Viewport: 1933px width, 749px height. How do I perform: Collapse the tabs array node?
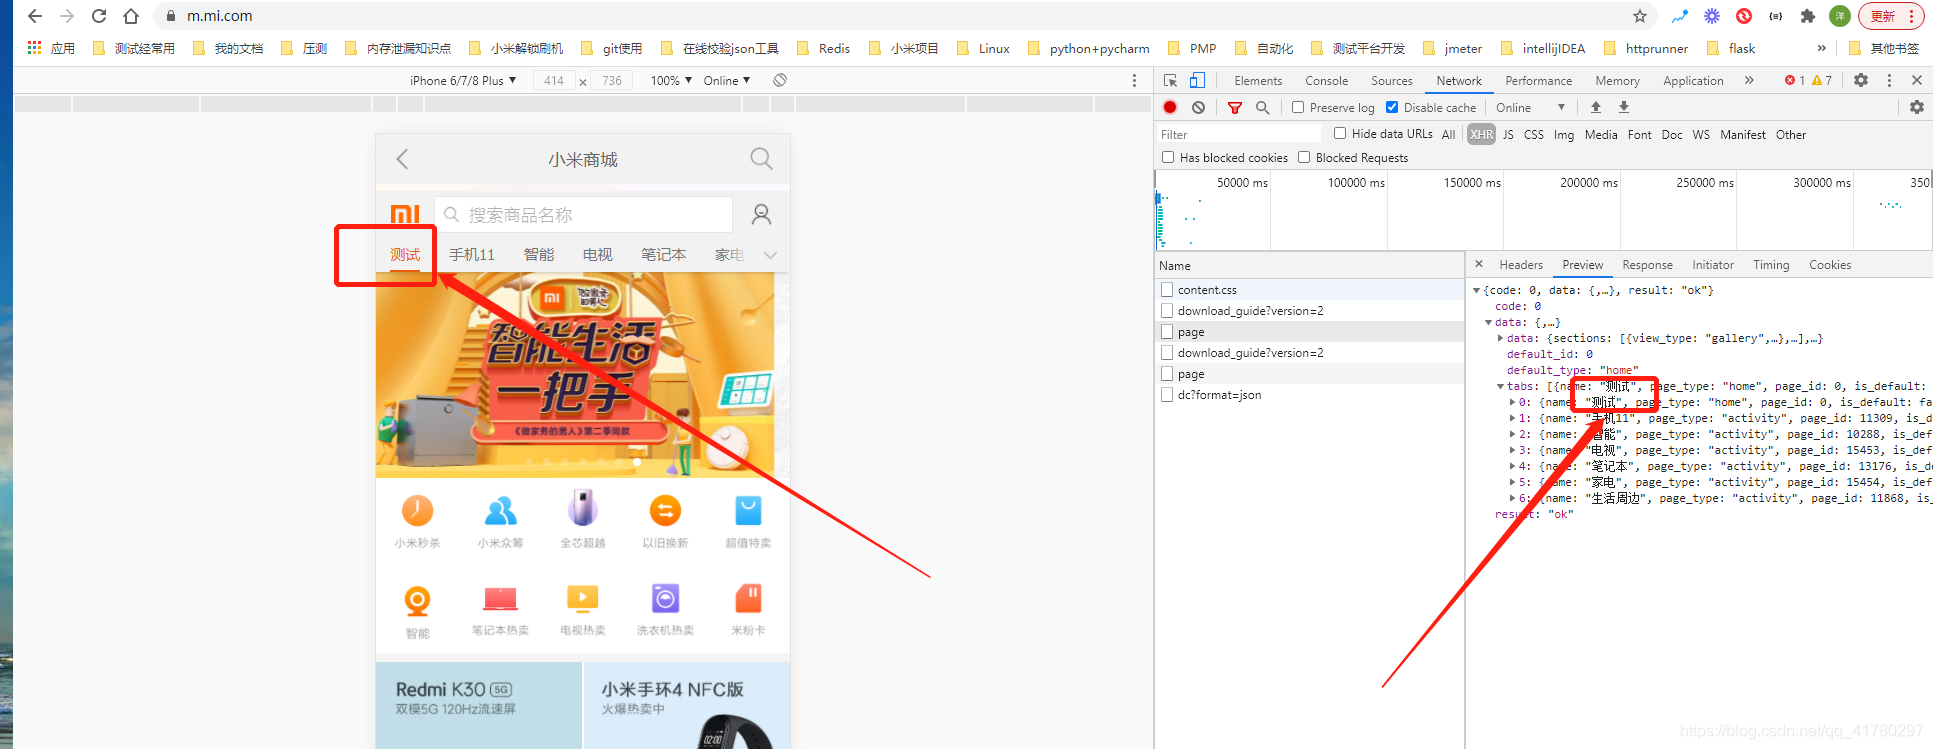coord(1501,386)
